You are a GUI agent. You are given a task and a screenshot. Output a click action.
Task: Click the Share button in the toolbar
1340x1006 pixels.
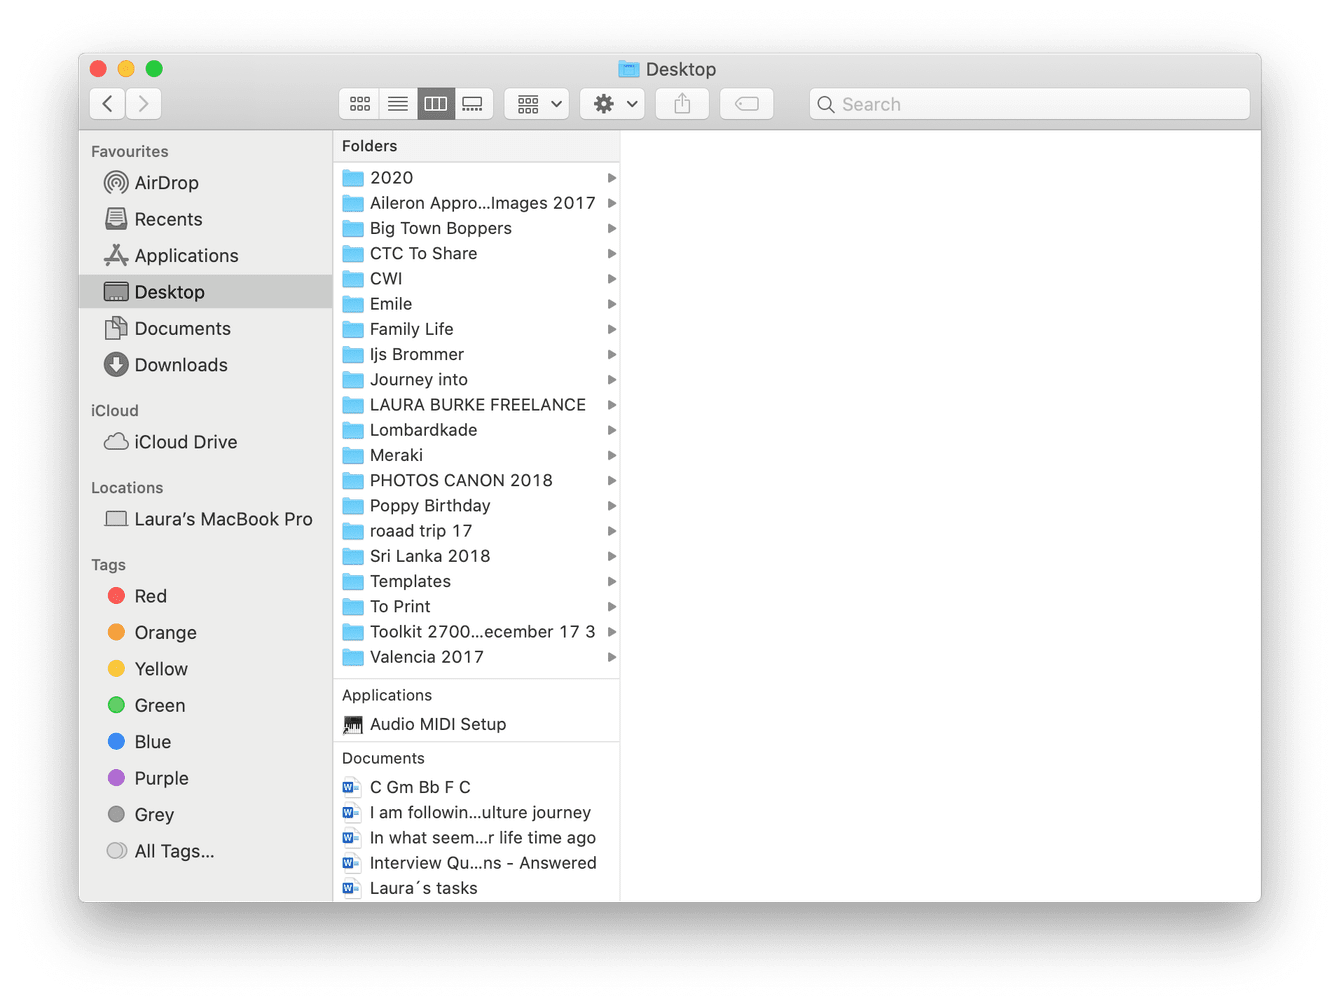682,103
